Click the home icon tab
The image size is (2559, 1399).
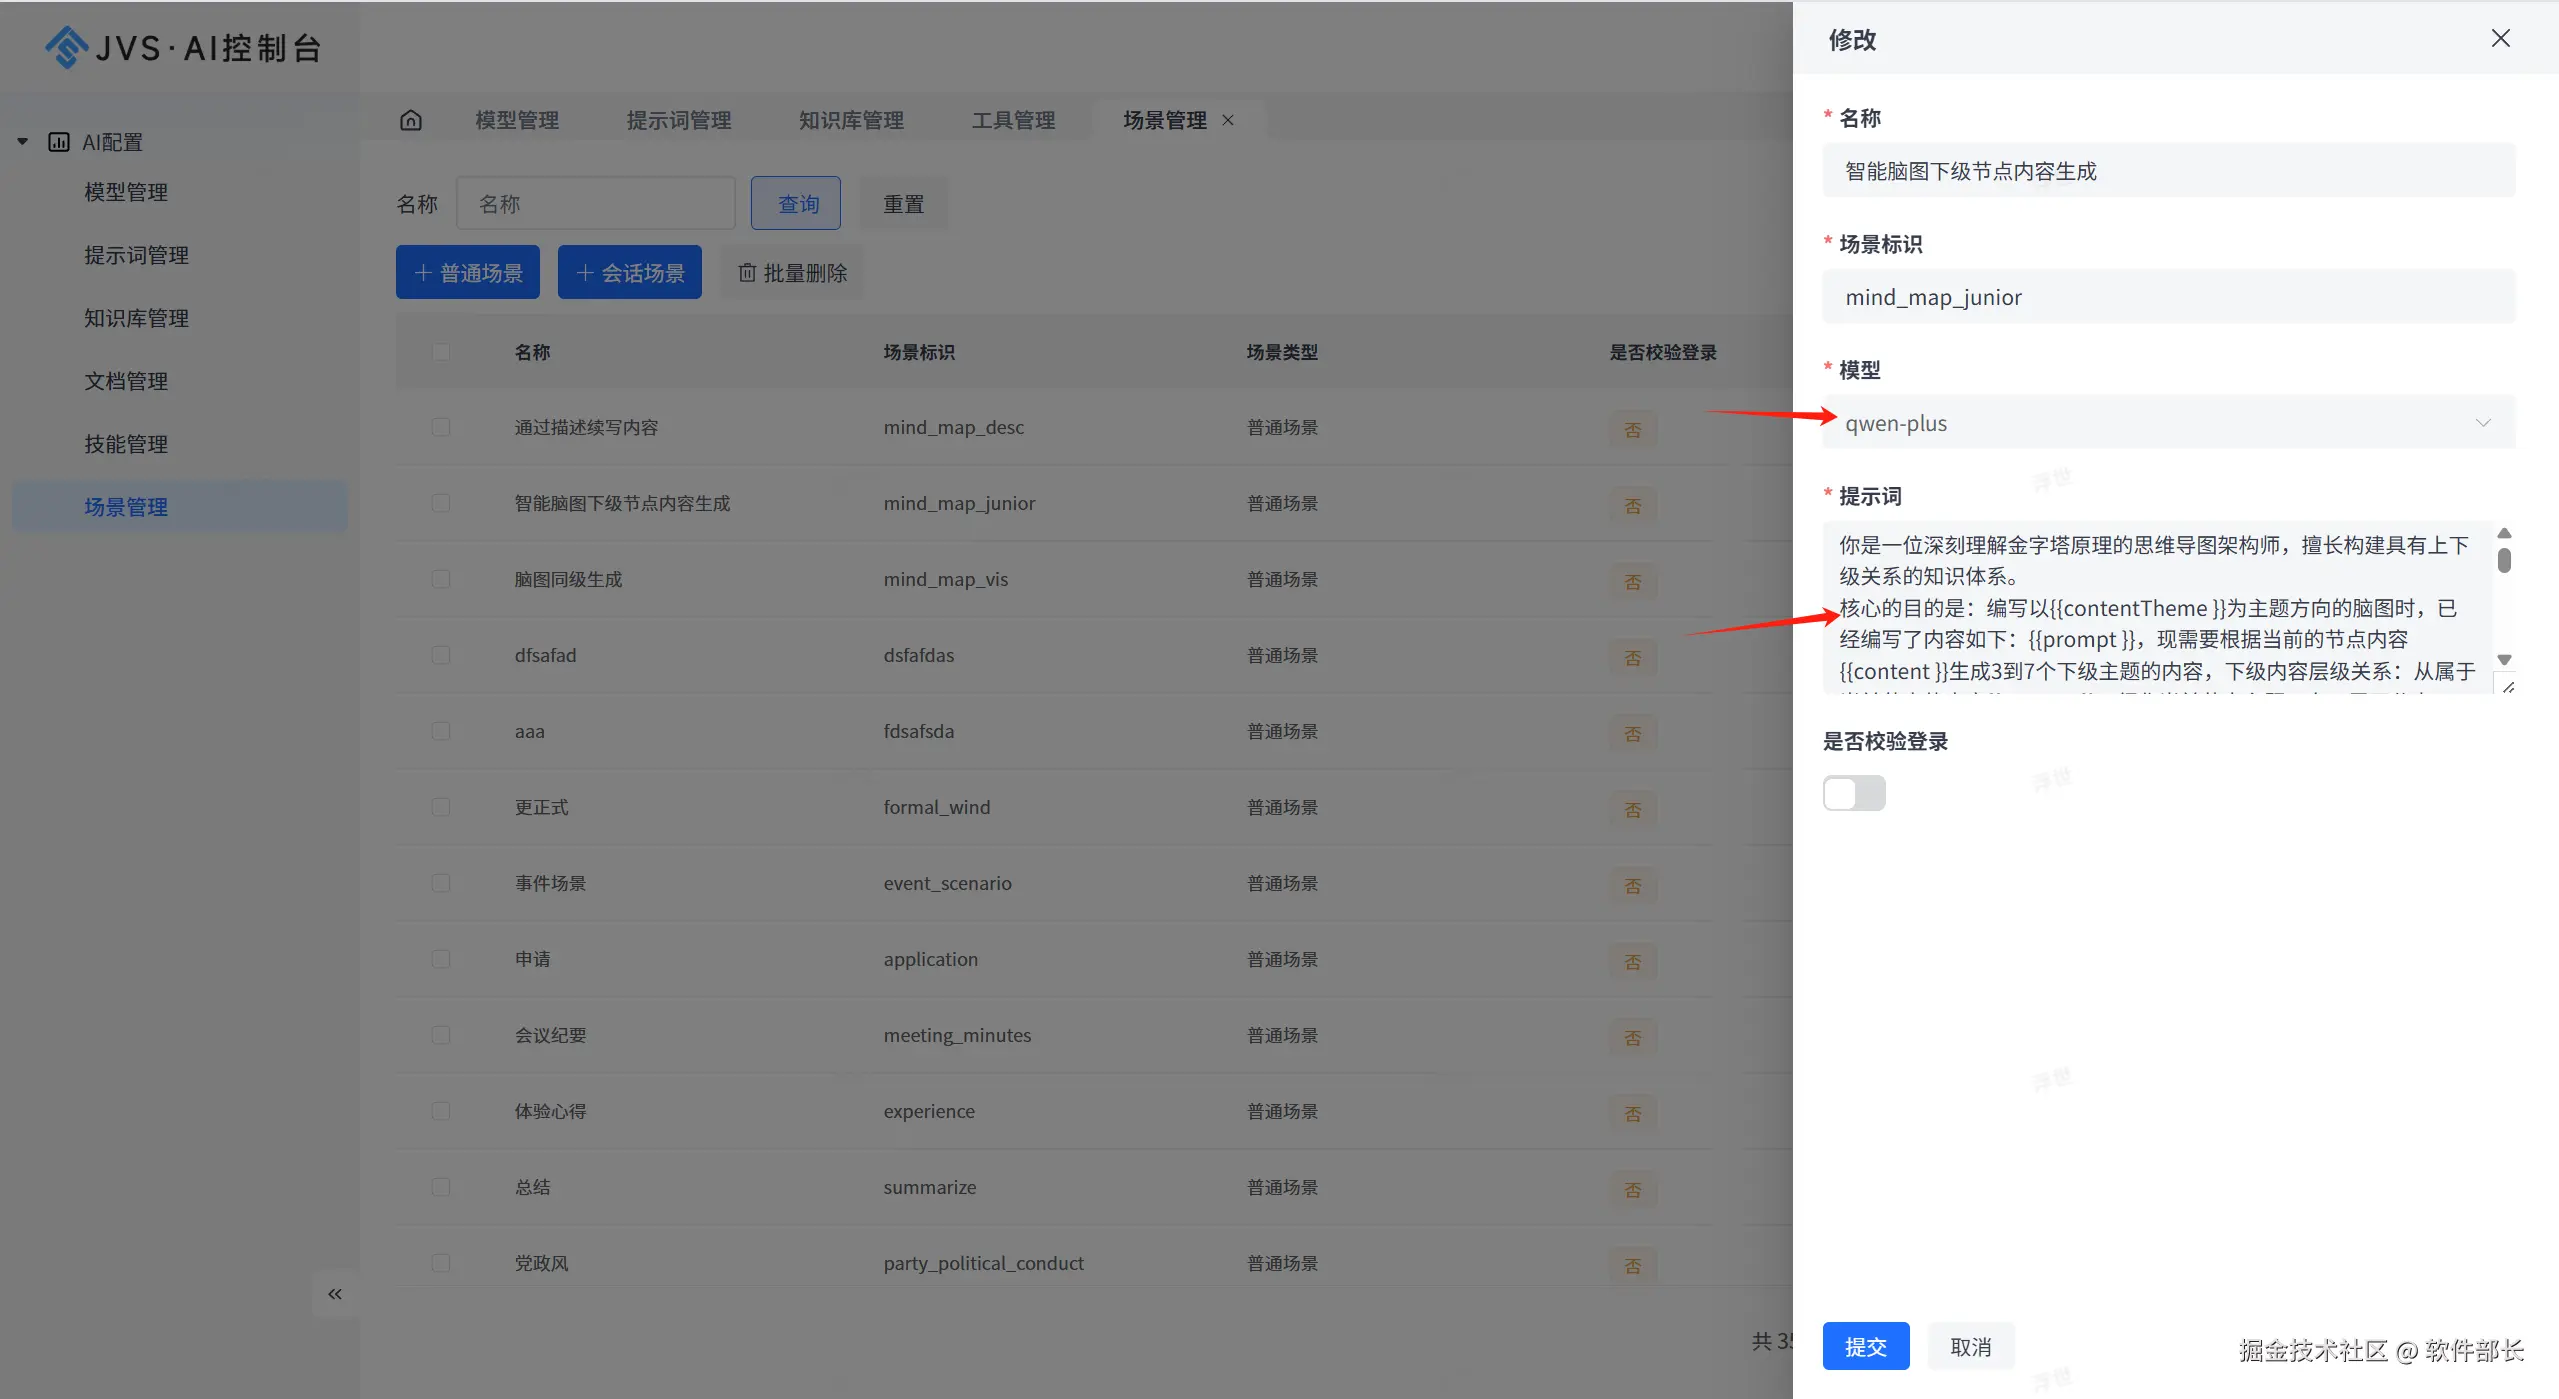pos(411,120)
